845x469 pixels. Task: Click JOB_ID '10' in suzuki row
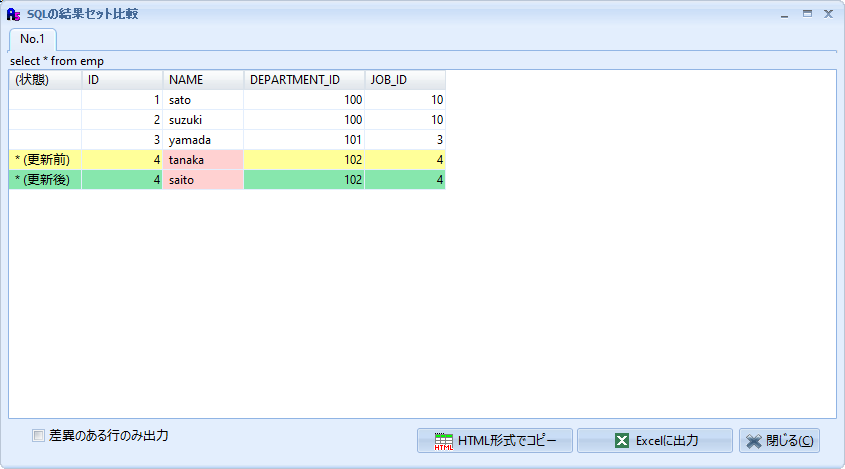[x=405, y=120]
